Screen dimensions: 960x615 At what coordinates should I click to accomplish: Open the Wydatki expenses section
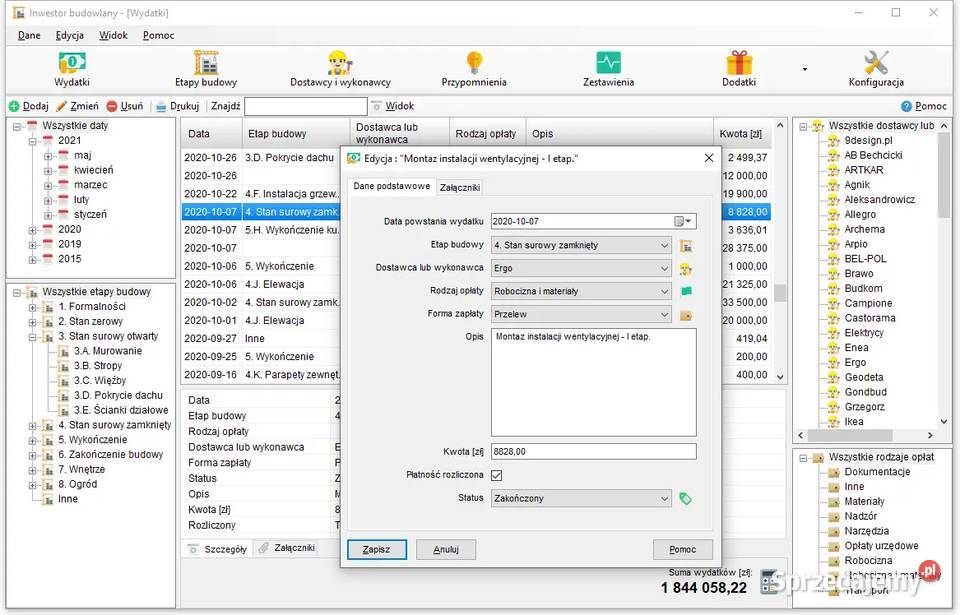tap(71, 68)
